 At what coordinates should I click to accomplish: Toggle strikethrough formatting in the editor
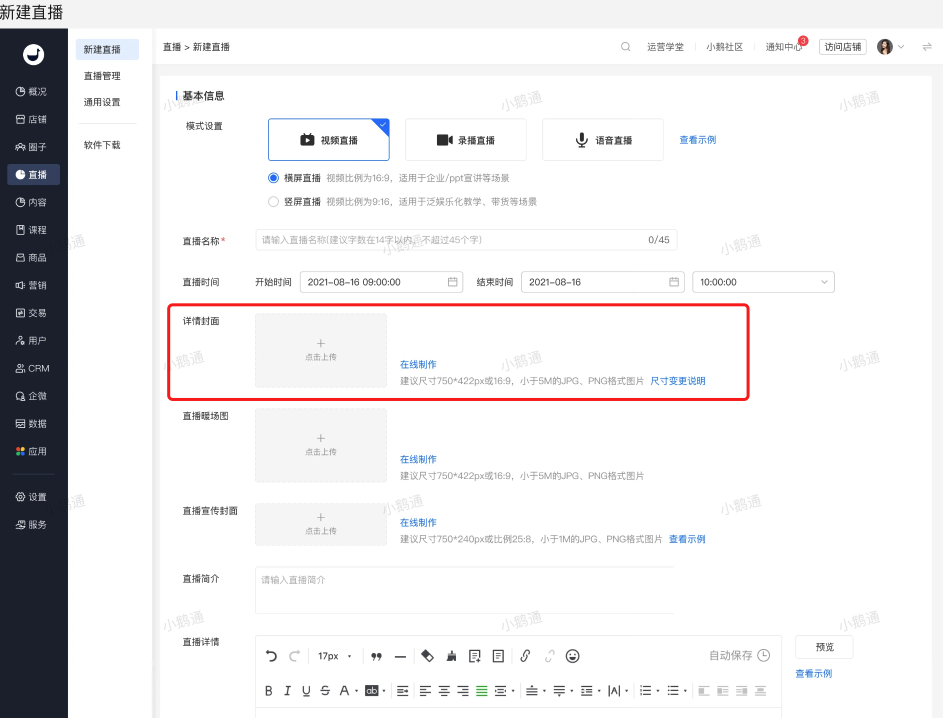[x=325, y=691]
